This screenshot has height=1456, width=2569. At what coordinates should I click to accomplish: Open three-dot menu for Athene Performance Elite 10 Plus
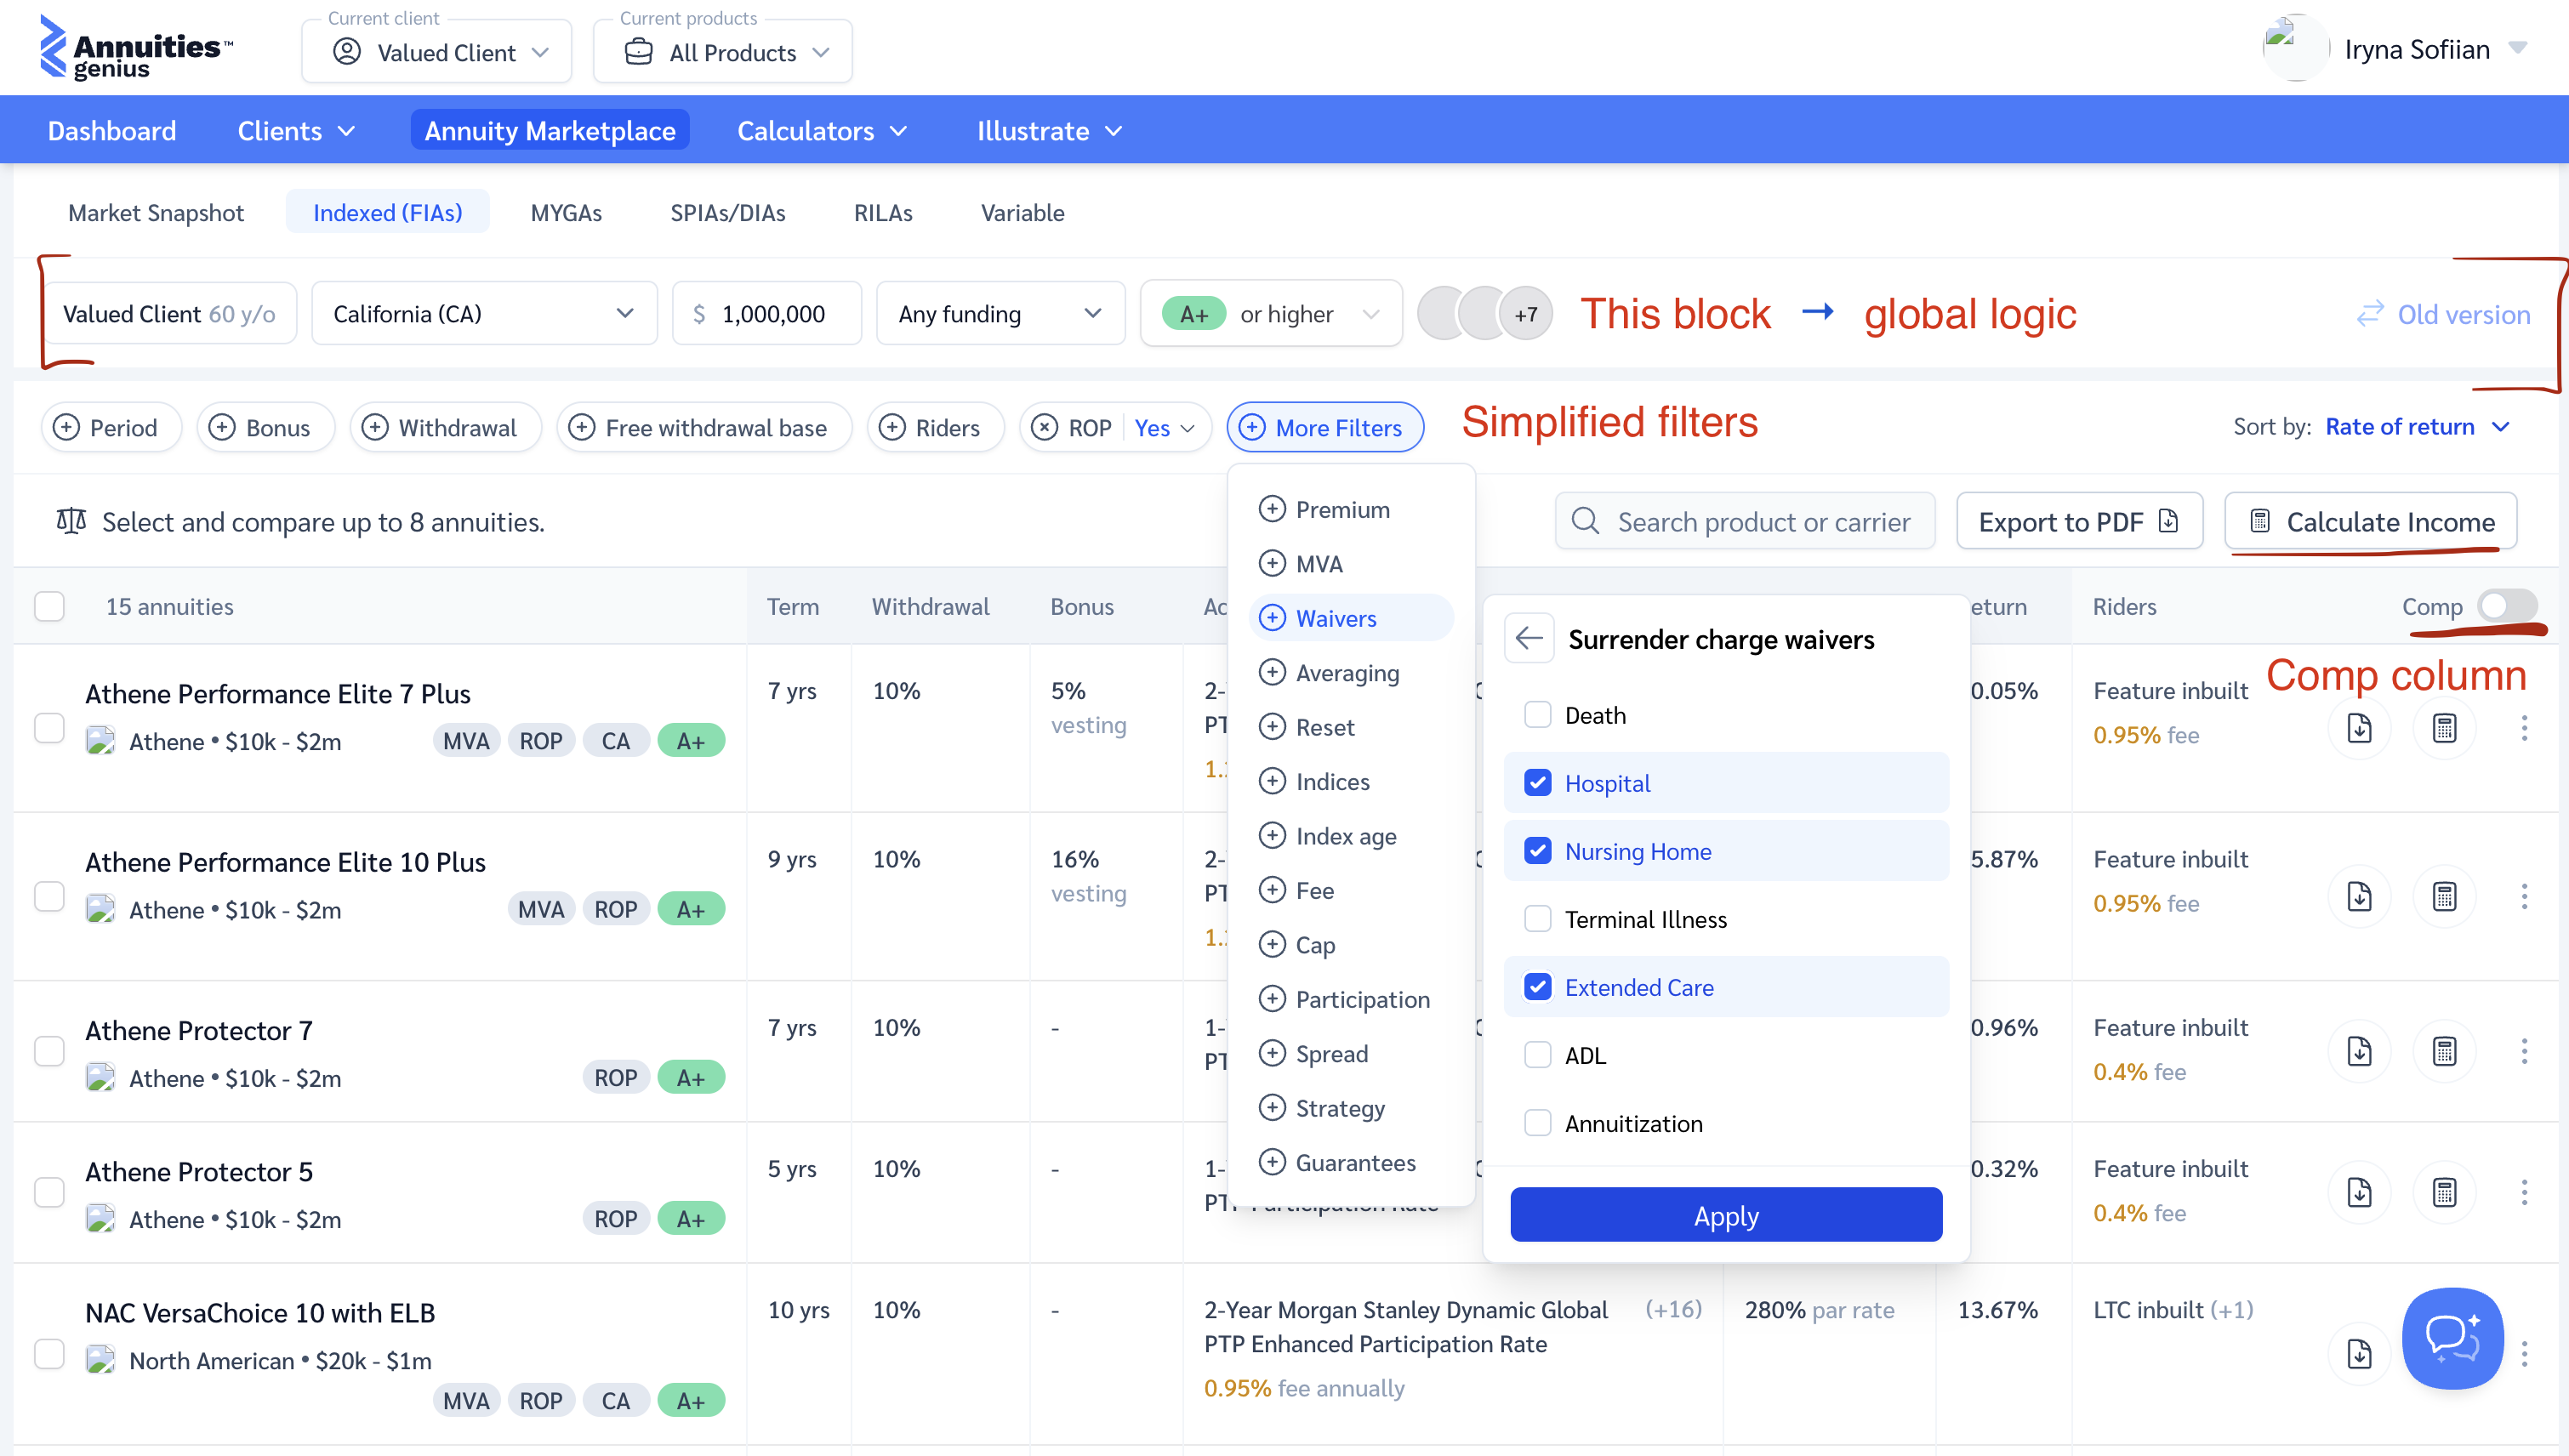coord(2524,896)
